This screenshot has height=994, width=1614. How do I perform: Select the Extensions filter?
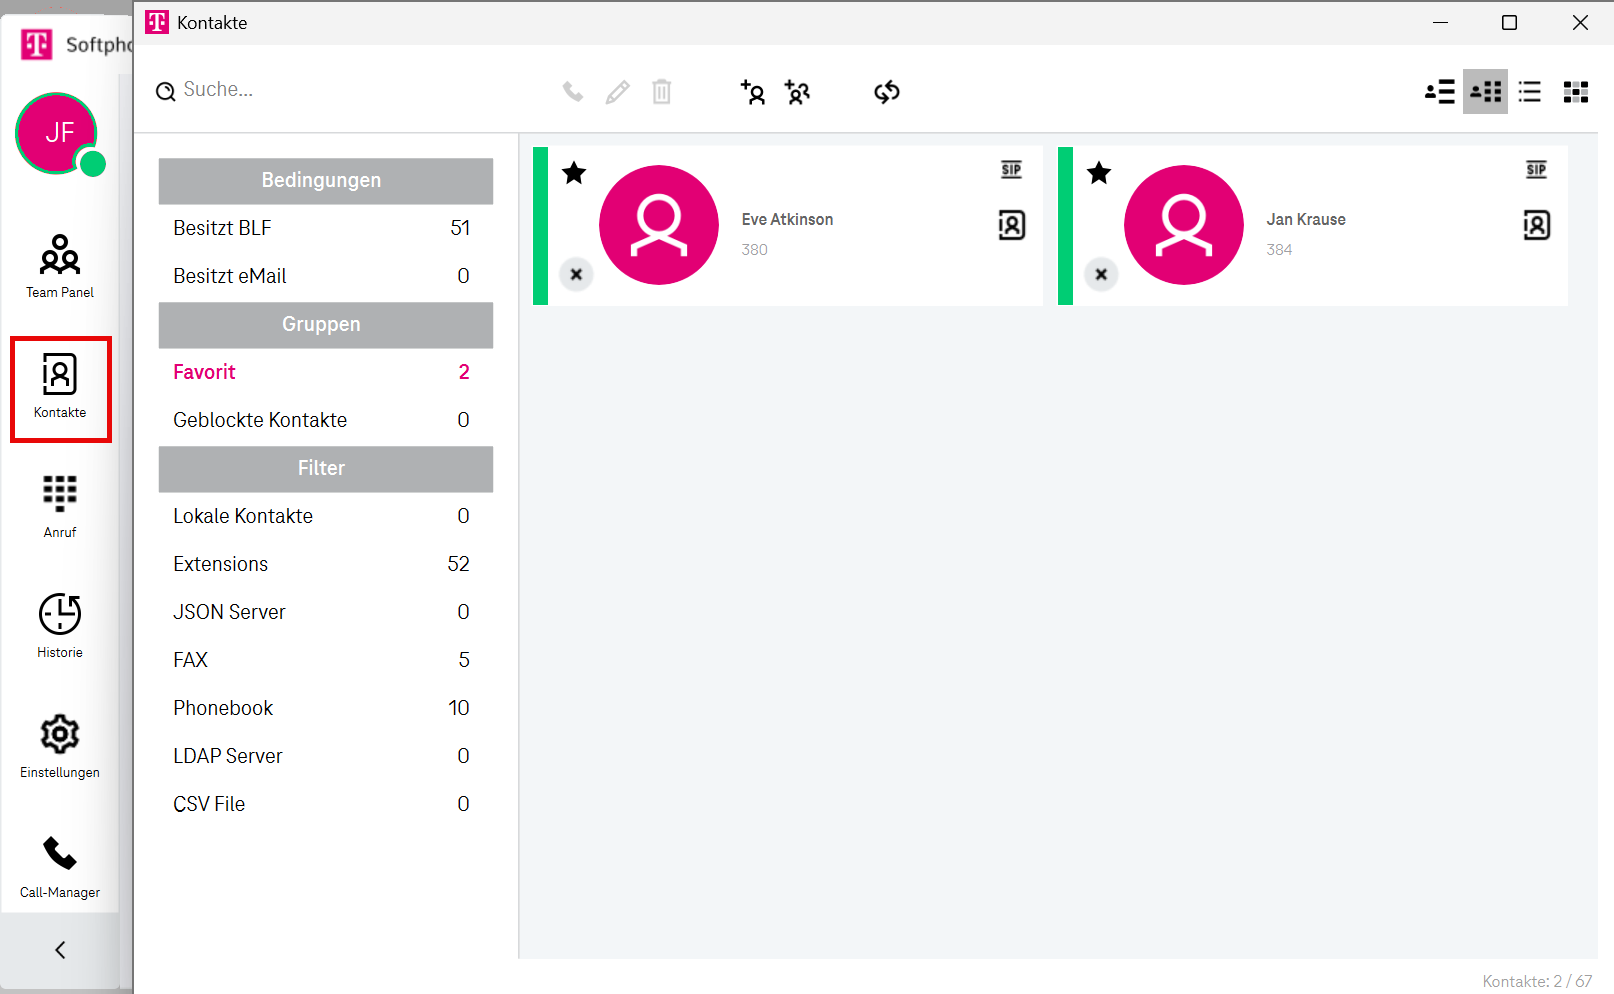pos(221,564)
